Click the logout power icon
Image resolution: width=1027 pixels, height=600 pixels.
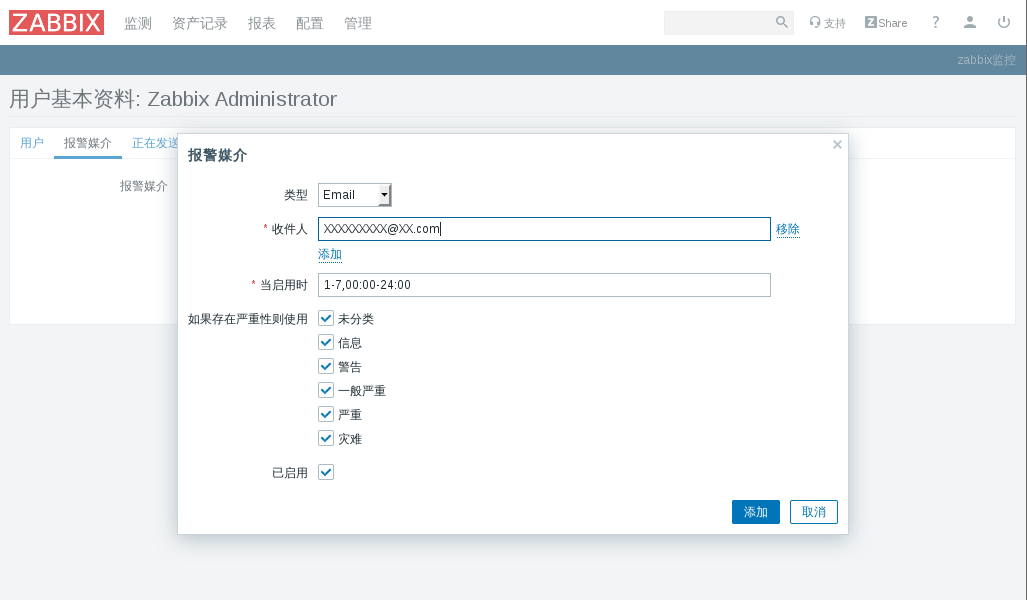[1003, 22]
